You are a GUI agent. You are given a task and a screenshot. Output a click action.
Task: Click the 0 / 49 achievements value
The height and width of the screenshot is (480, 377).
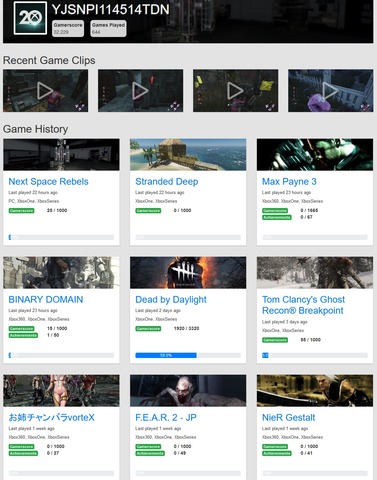(x=180, y=453)
